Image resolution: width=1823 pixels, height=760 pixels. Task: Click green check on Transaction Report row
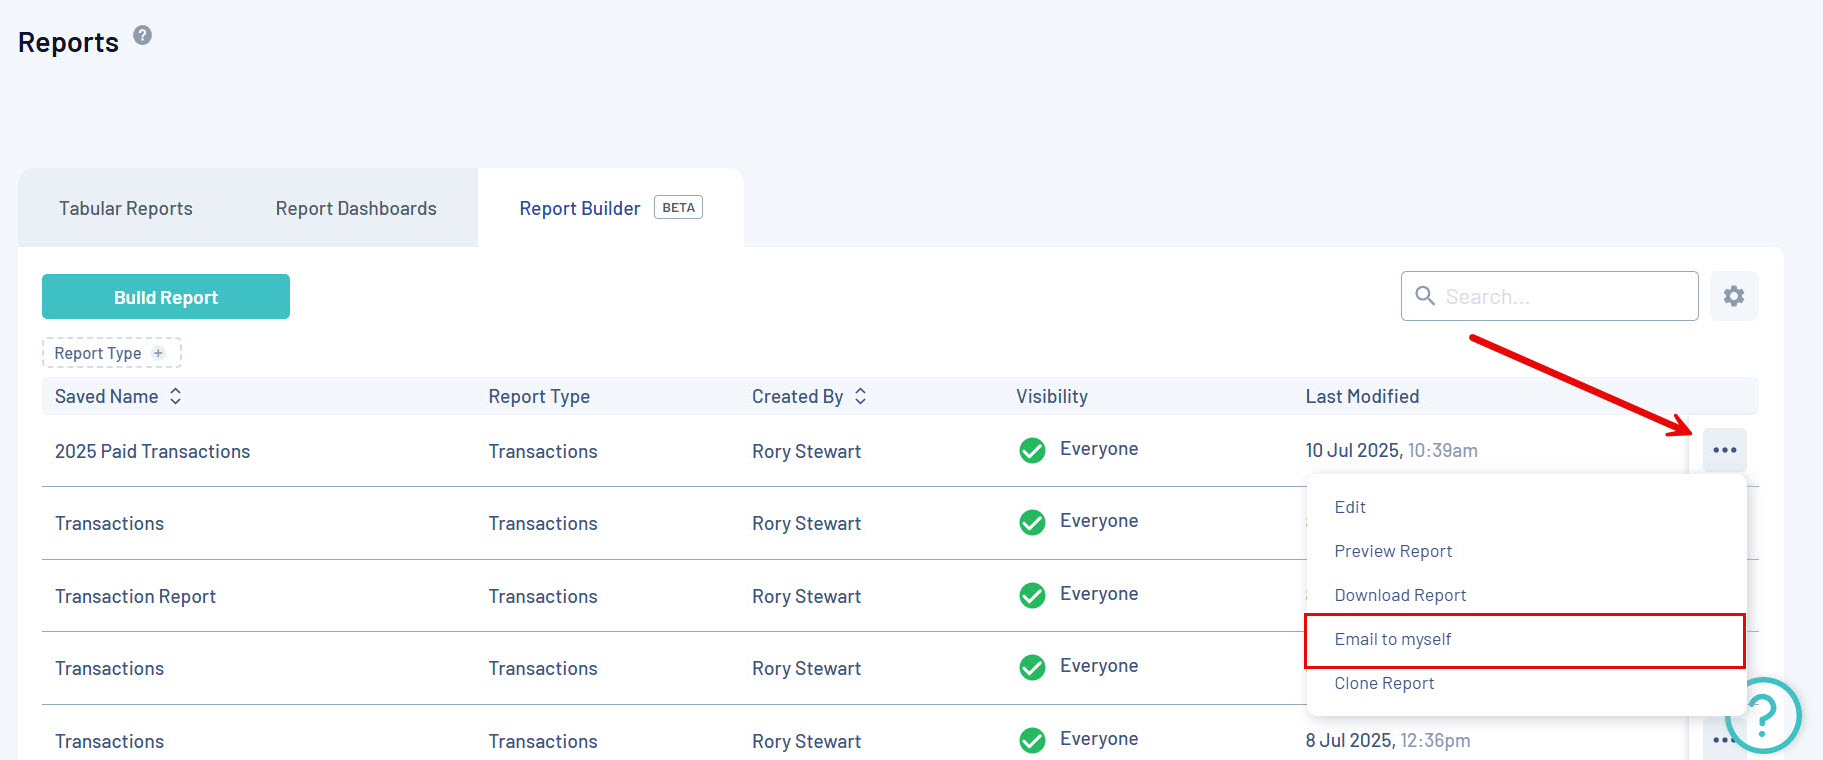coord(1032,596)
